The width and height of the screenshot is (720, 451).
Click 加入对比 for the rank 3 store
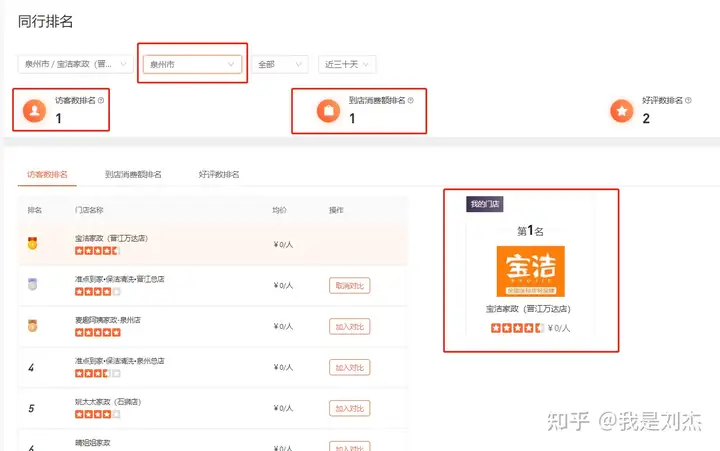coord(349,327)
